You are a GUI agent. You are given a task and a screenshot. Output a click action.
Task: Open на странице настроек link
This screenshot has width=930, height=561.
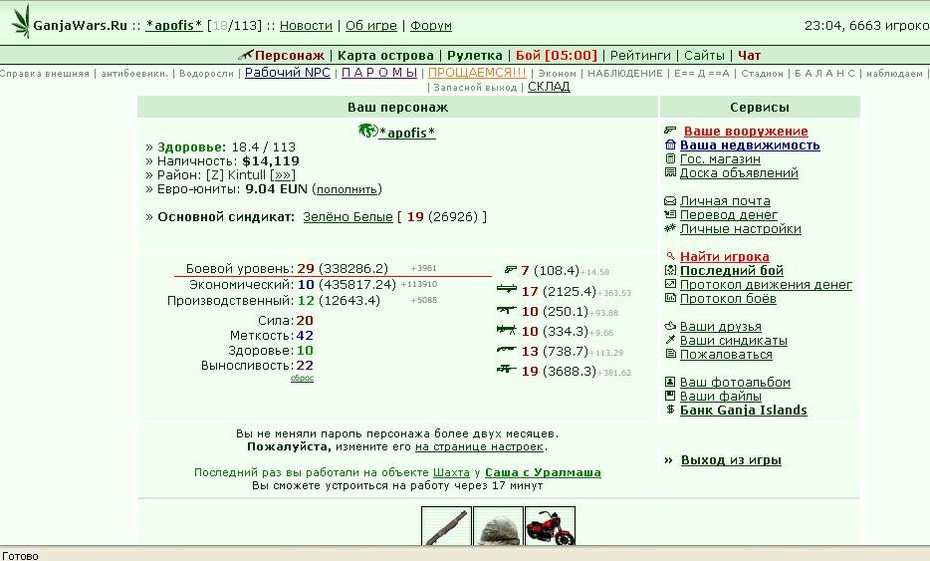click(x=479, y=447)
